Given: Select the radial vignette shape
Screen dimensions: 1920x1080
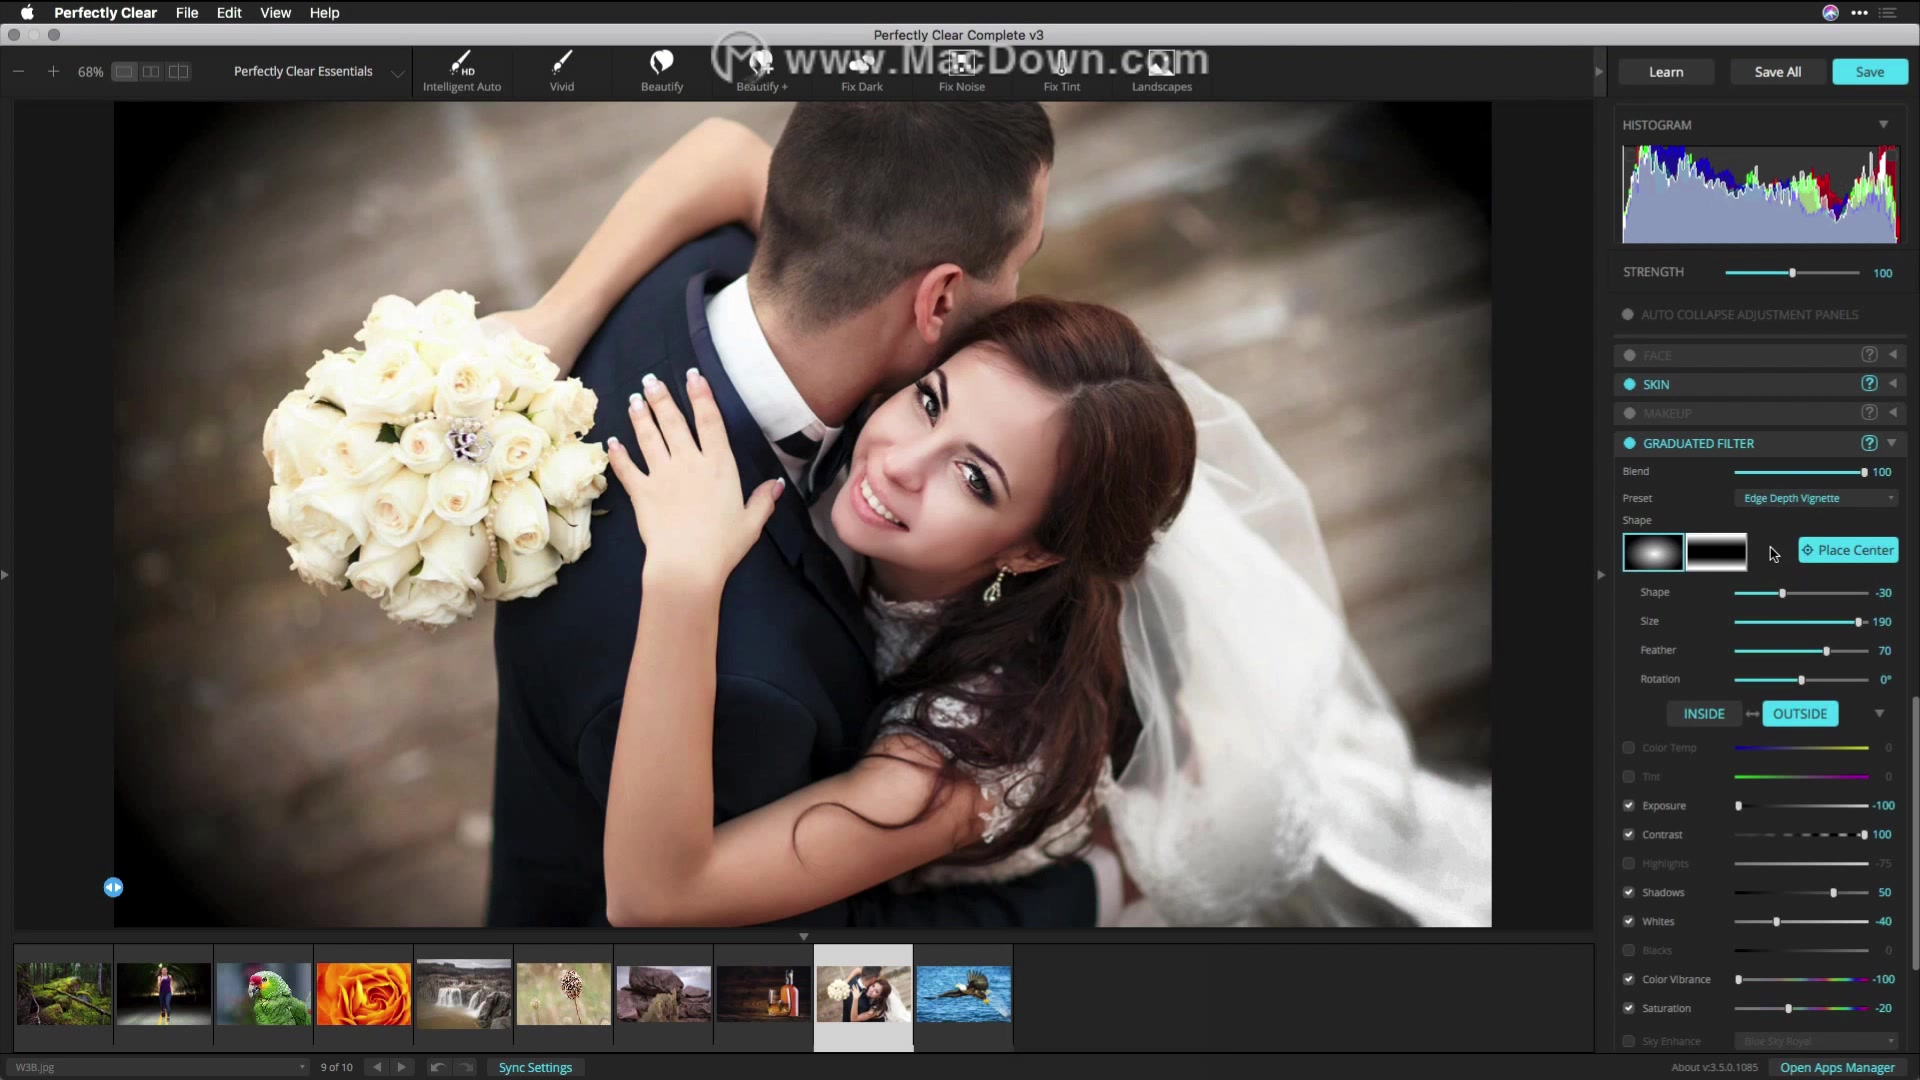Looking at the screenshot, I should tap(1652, 552).
